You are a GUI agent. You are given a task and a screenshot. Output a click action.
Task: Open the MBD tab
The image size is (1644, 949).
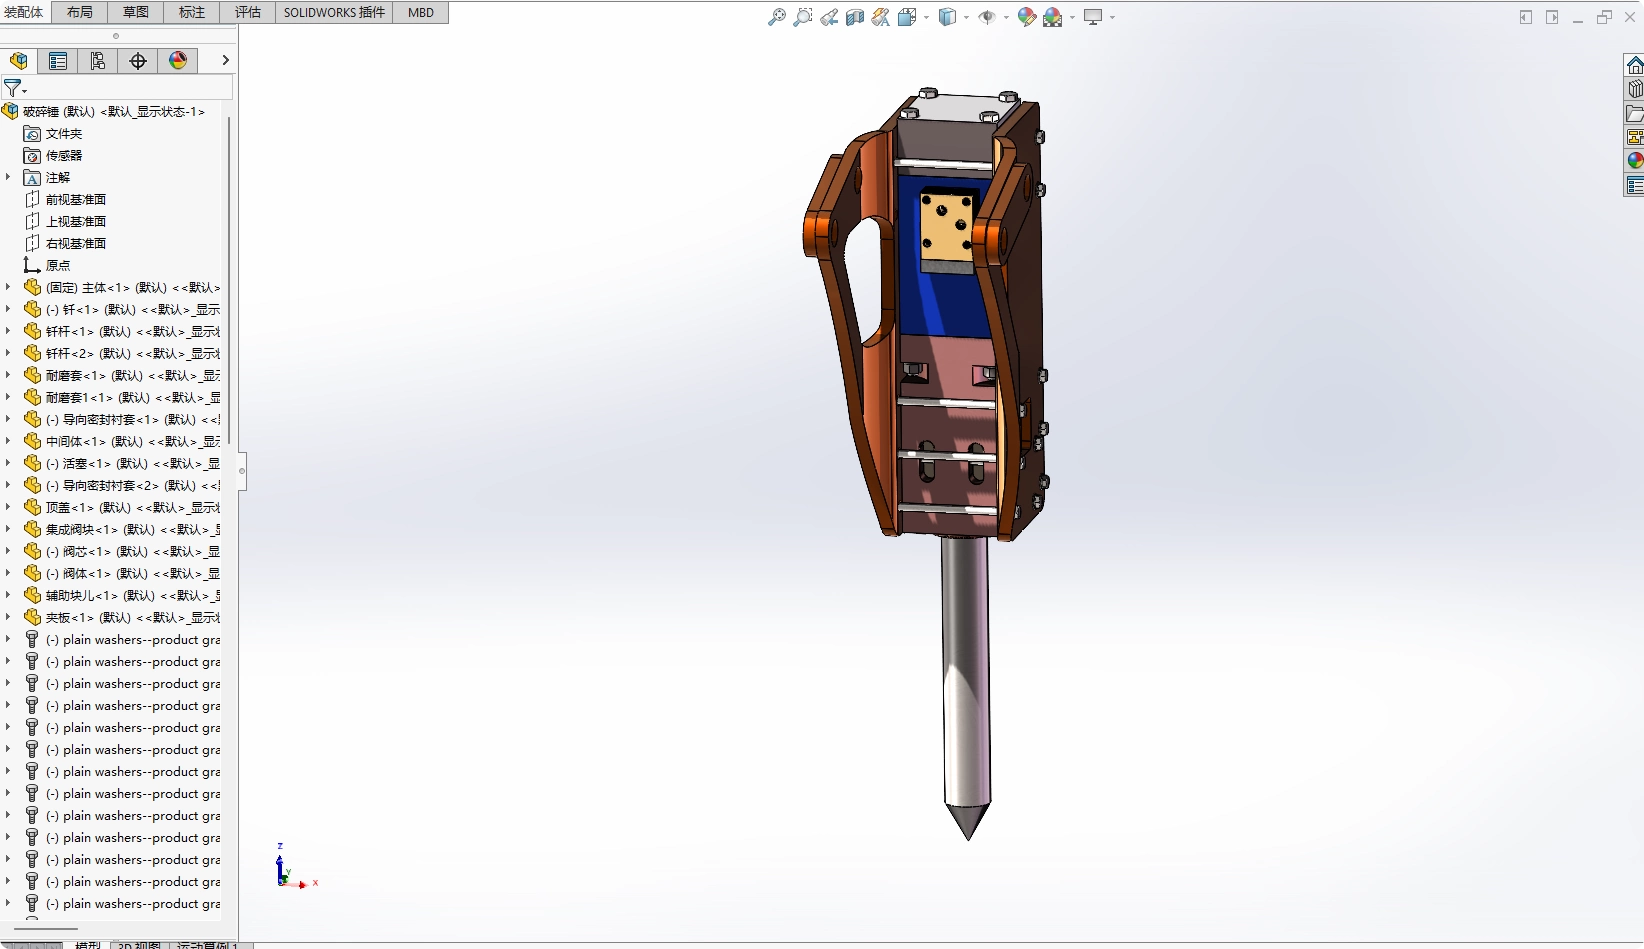point(421,12)
